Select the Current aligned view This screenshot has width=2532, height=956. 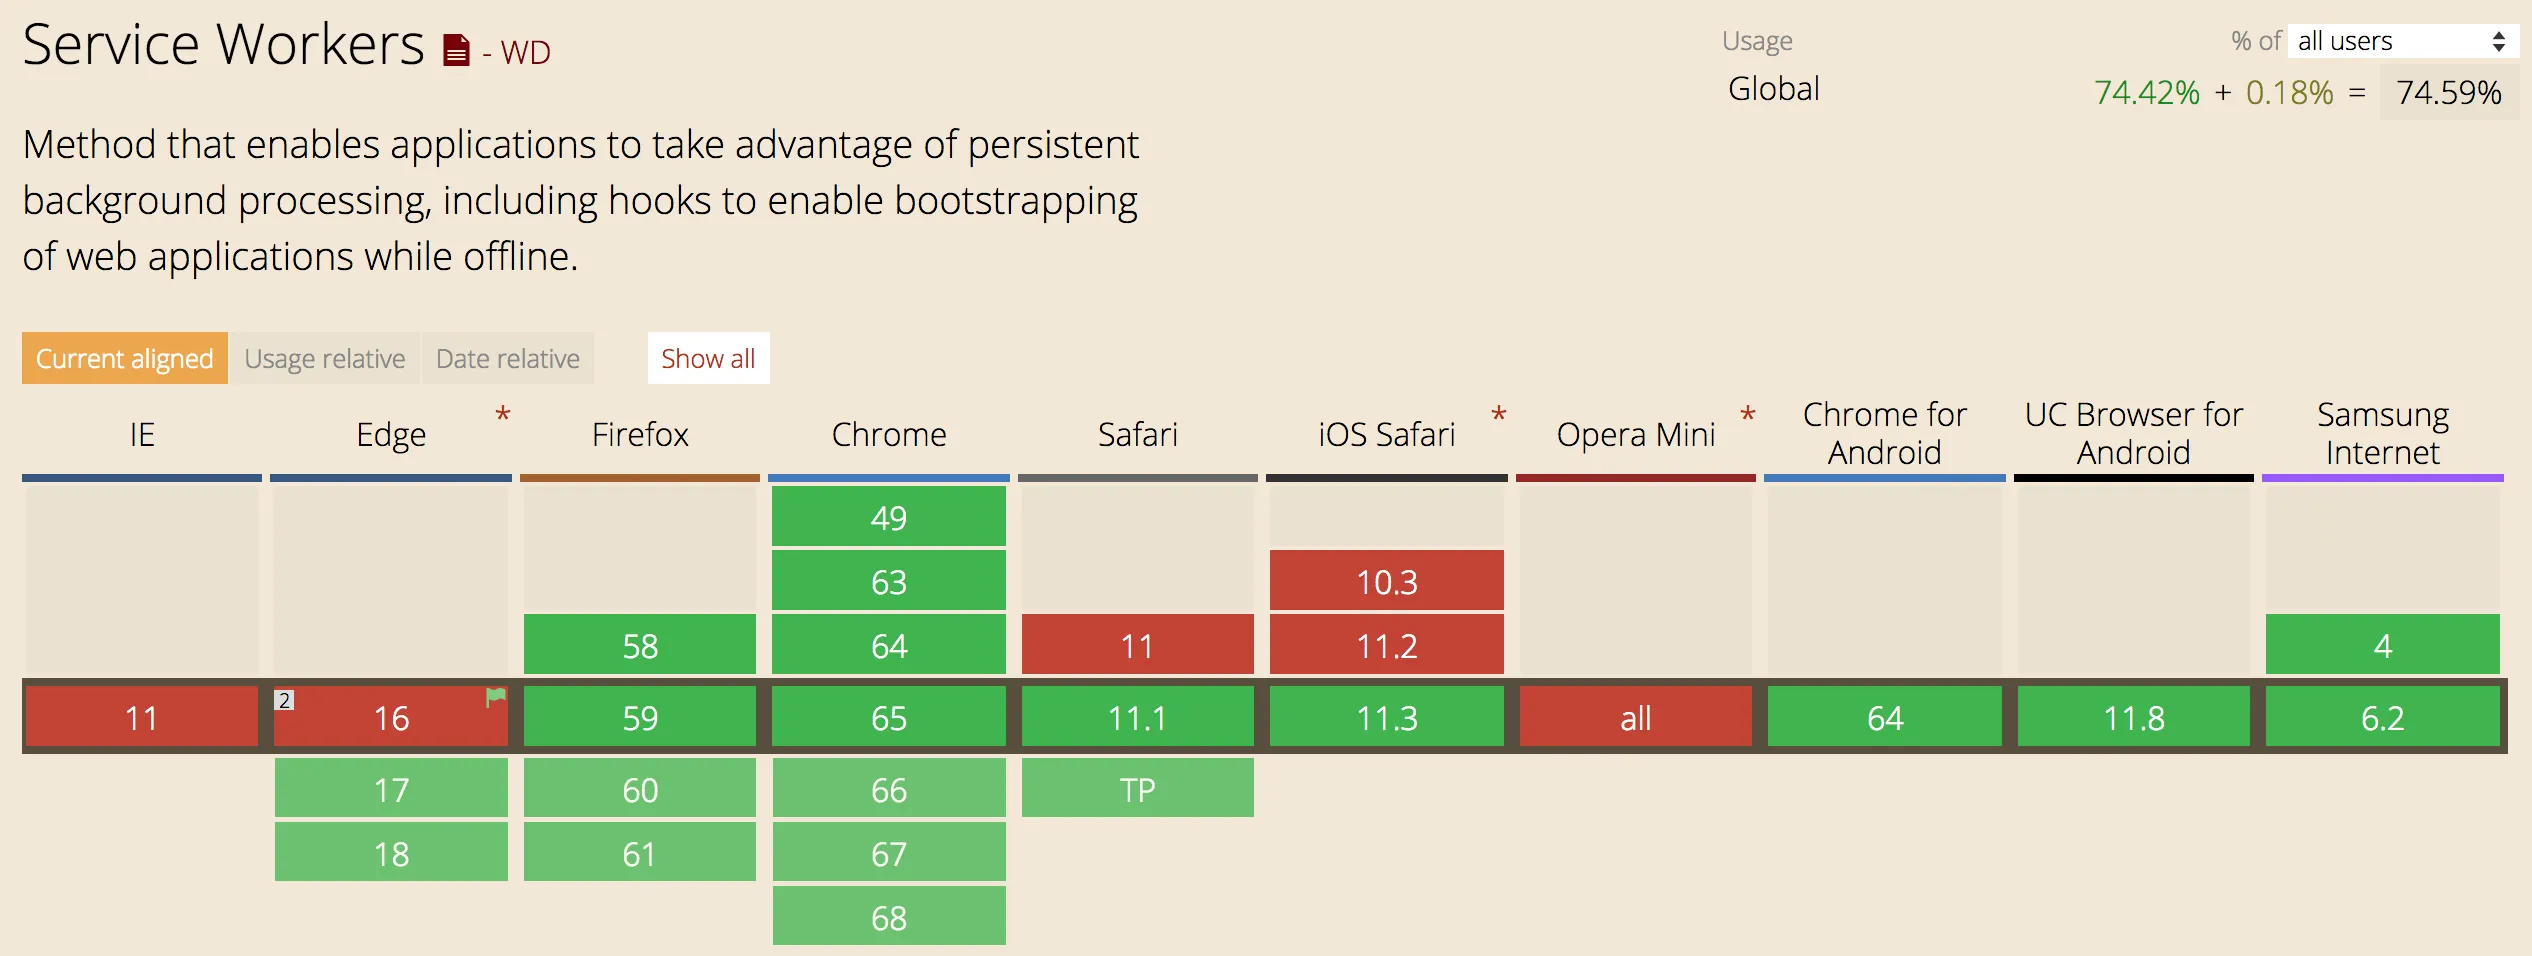coord(125,358)
